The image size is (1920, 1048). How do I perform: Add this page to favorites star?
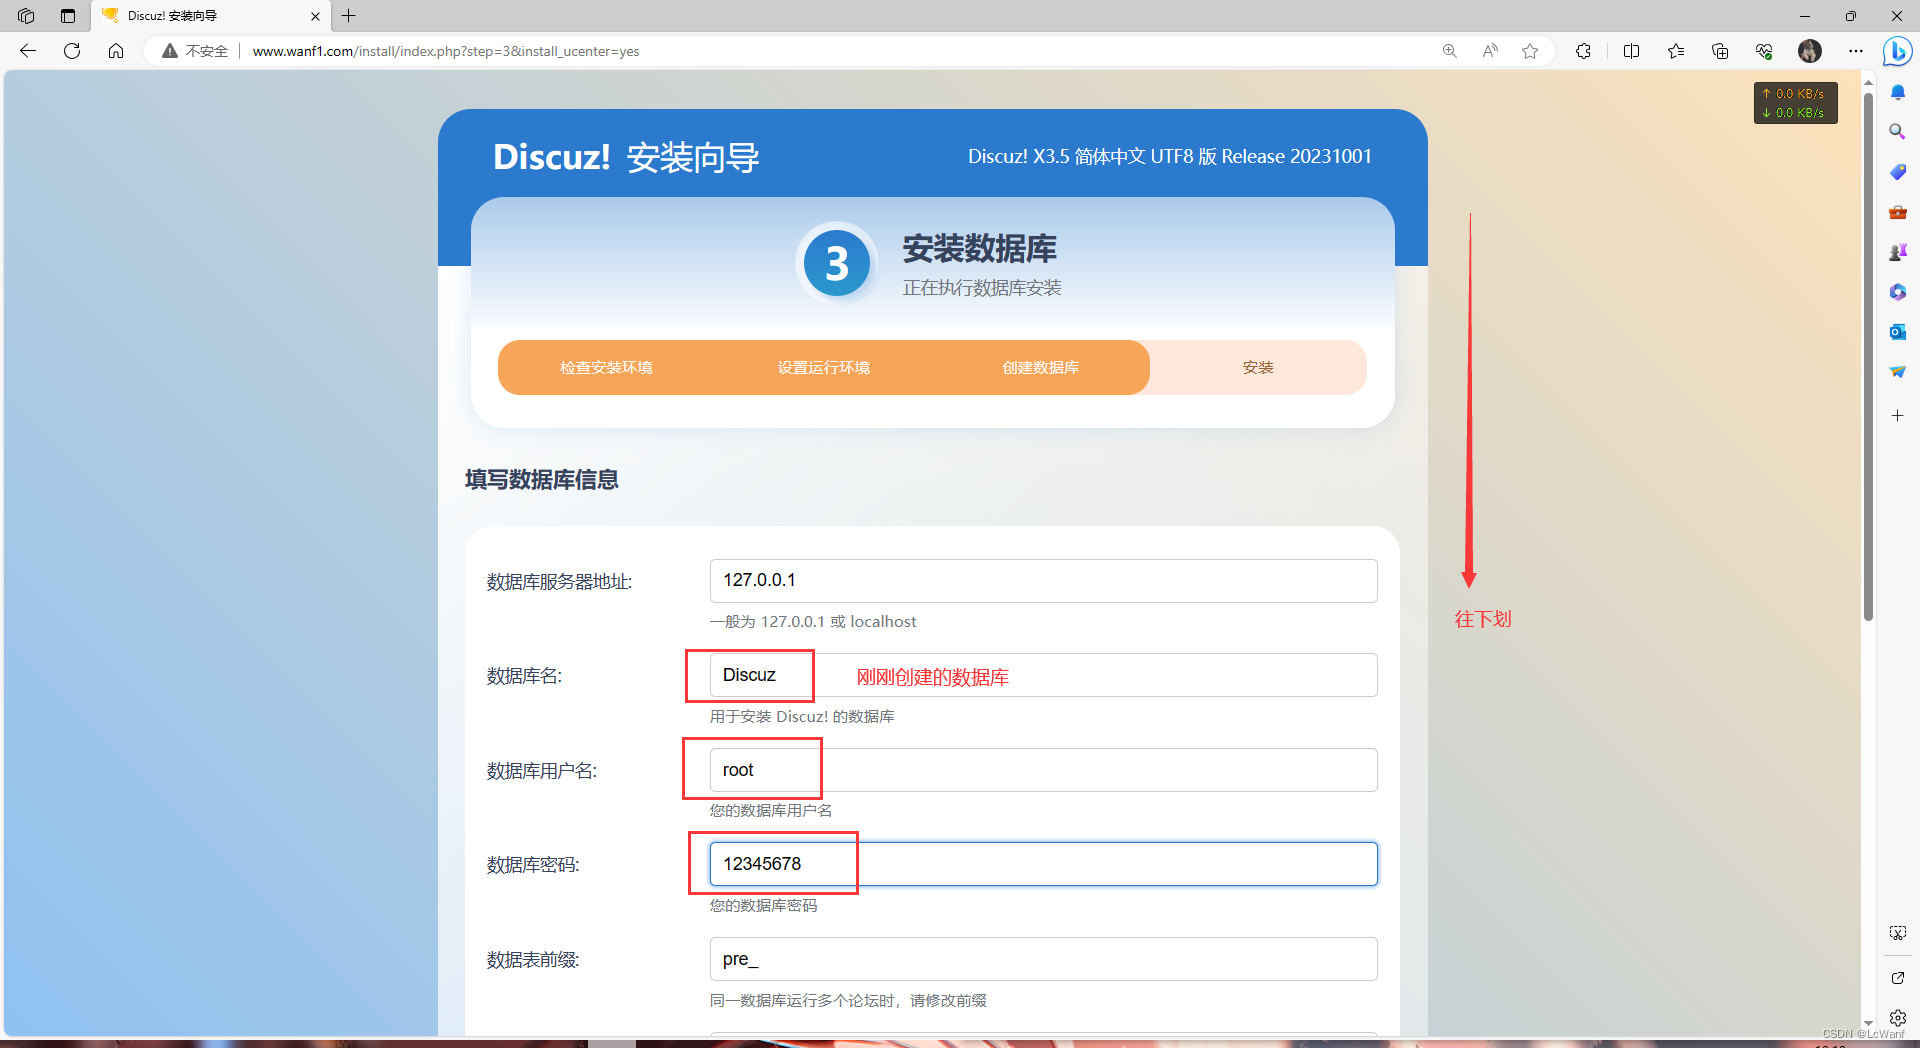click(x=1530, y=51)
